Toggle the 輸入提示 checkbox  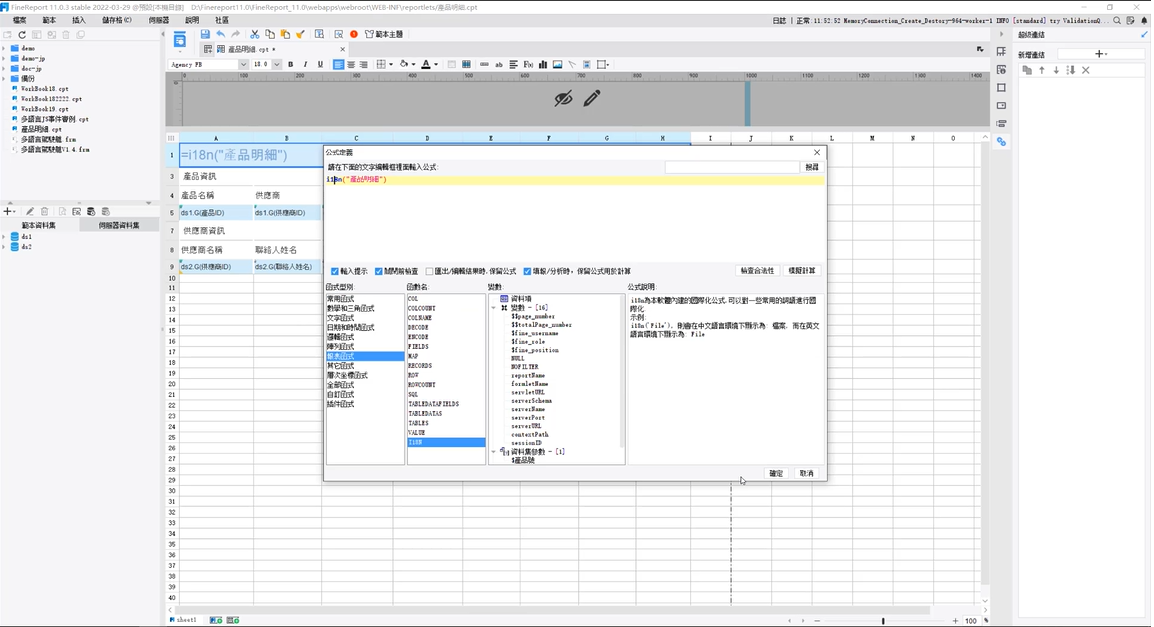[x=335, y=272]
